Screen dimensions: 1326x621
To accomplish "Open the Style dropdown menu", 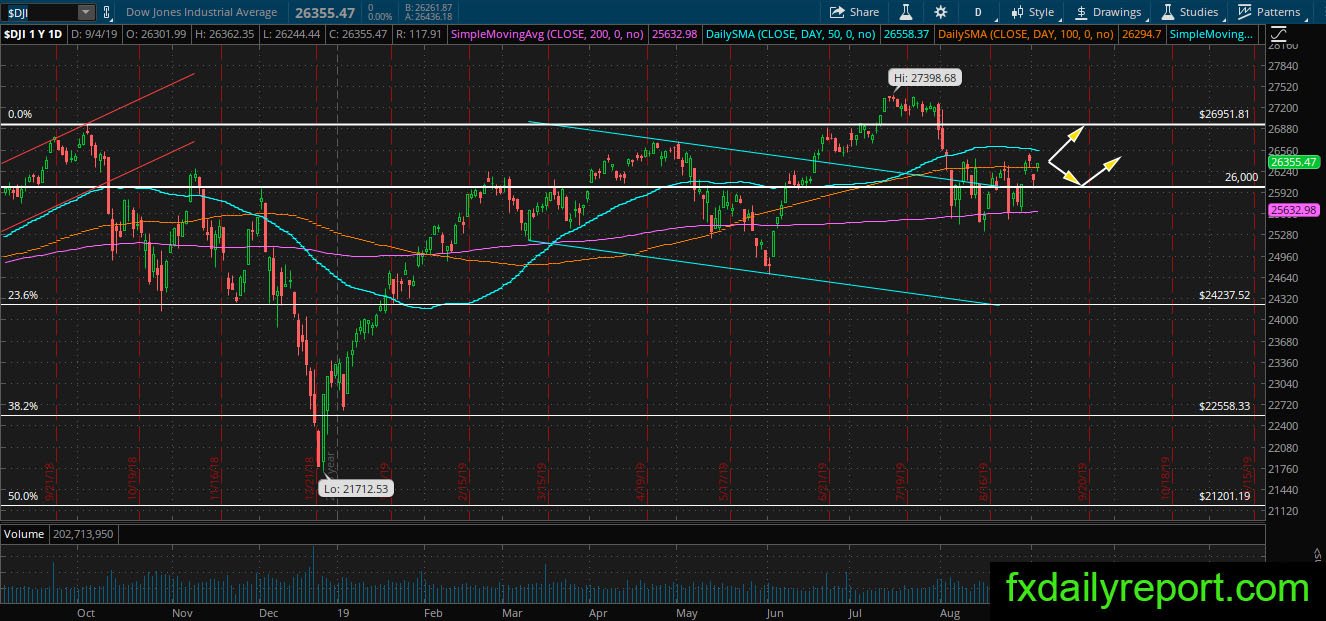I will click(1033, 12).
